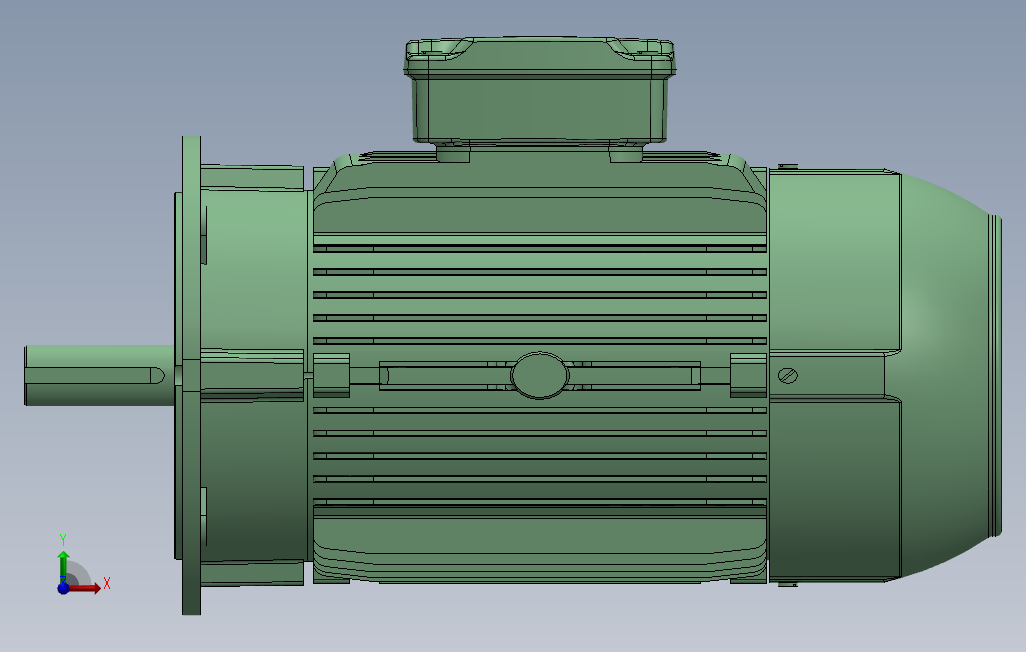The height and width of the screenshot is (652, 1026).
Task: Select the keyway slot on the shaft
Action: click(96, 376)
